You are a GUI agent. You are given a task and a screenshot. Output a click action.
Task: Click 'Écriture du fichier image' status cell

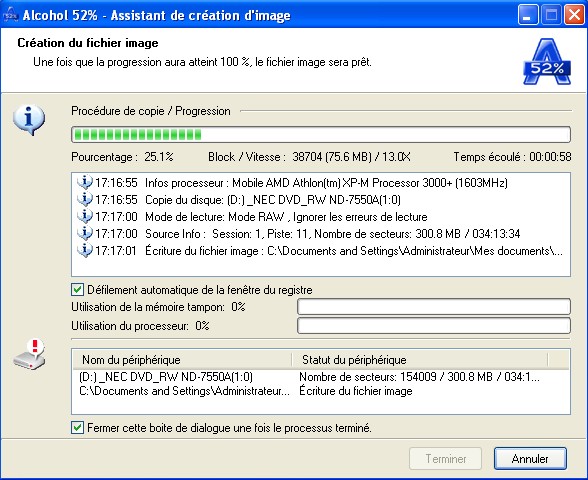pos(356,391)
